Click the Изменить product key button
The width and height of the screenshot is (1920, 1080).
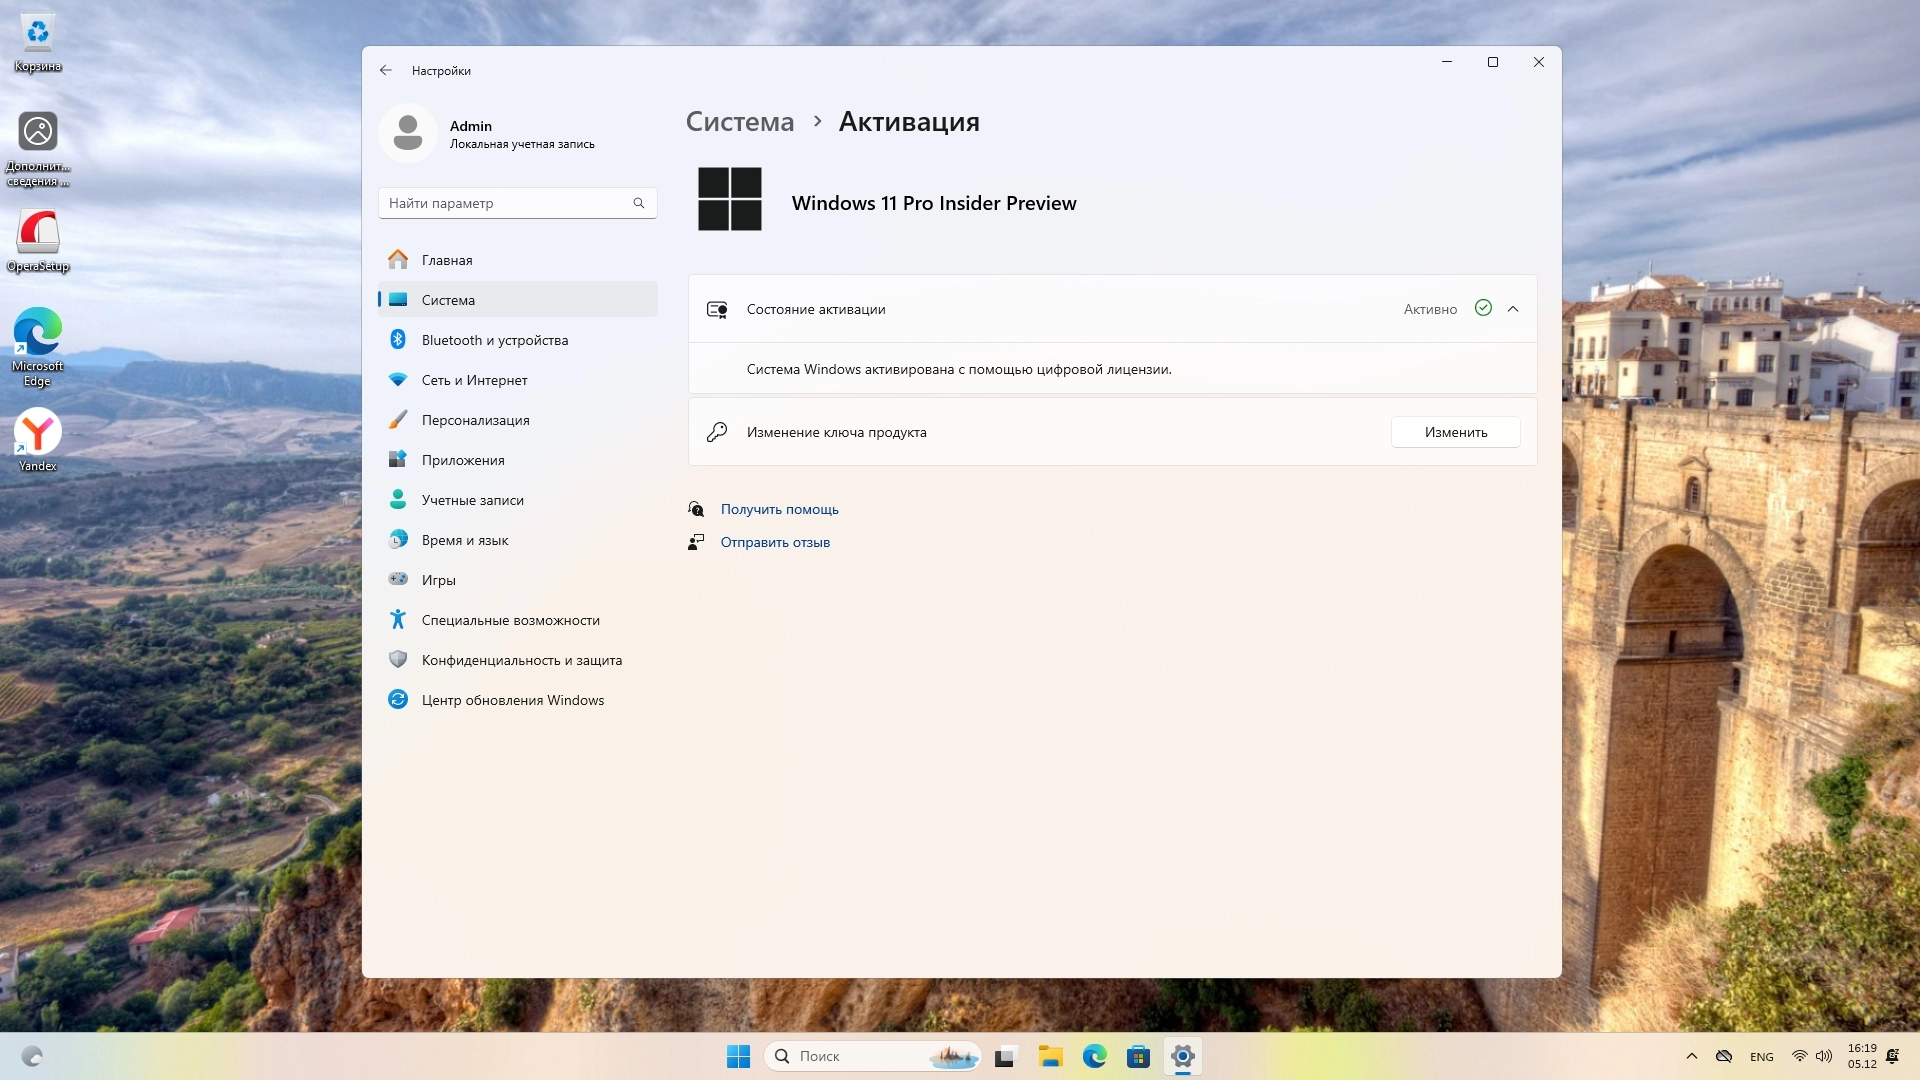tap(1455, 432)
